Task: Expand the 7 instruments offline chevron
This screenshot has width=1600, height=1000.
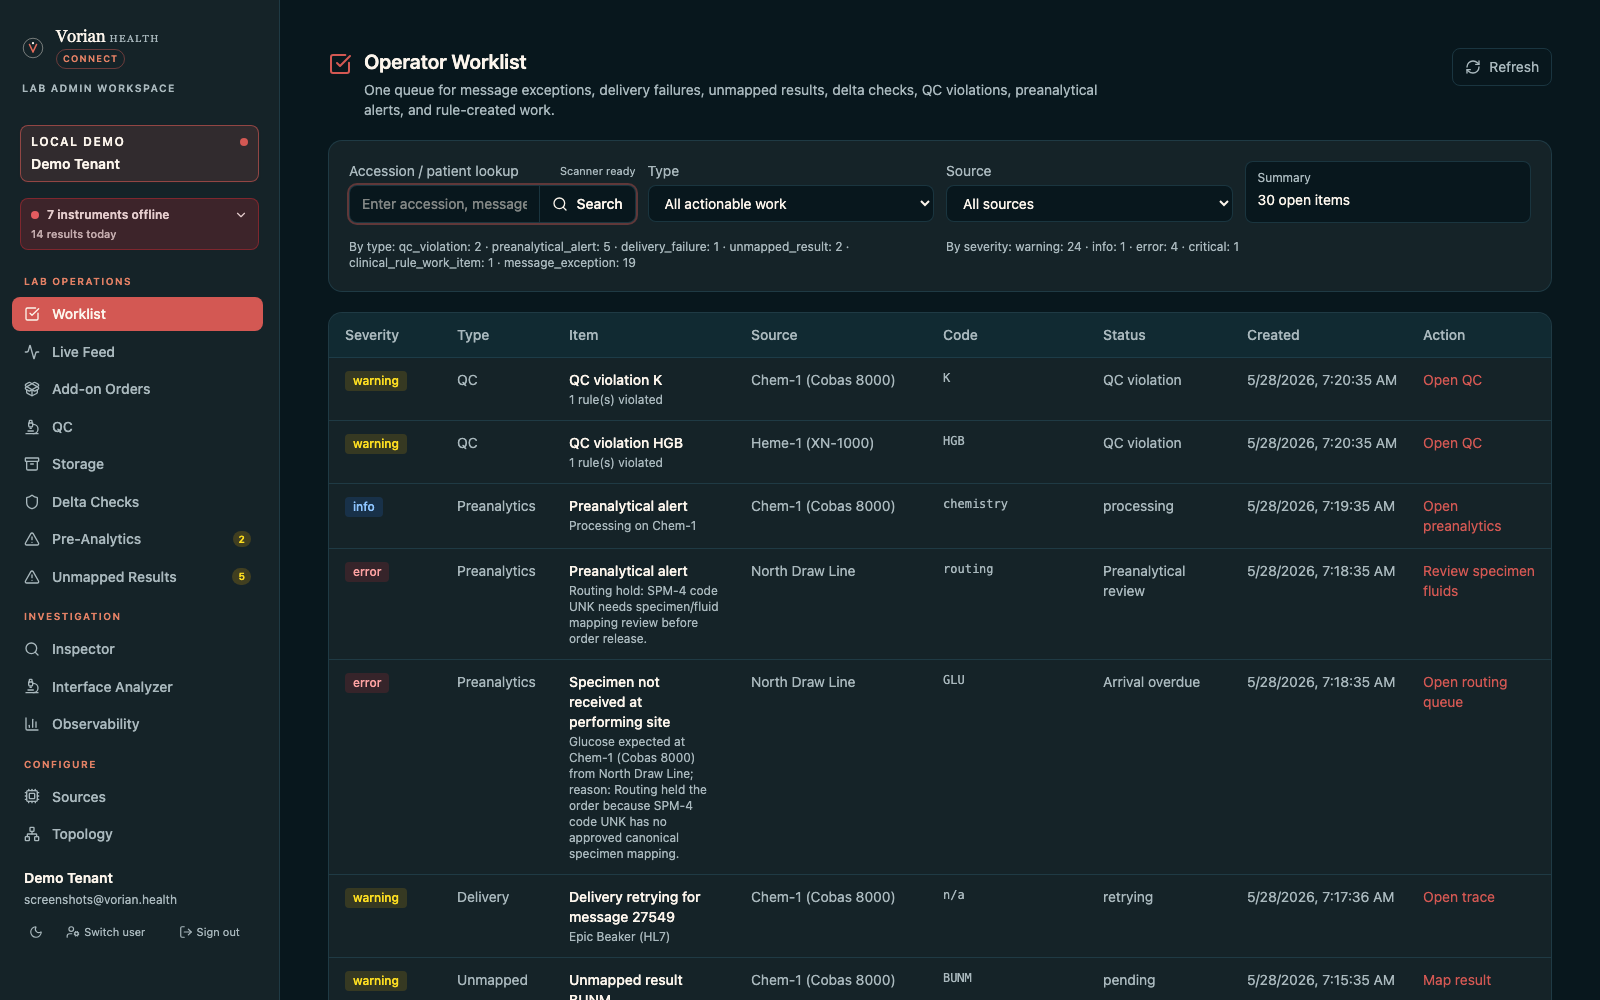Action: pyautogui.click(x=241, y=215)
